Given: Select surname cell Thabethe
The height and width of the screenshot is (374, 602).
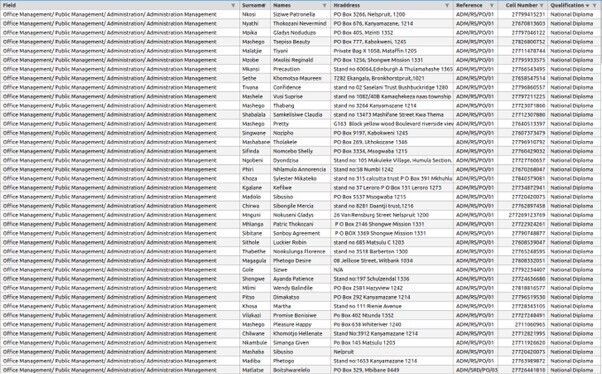Looking at the screenshot, I should 255,252.
